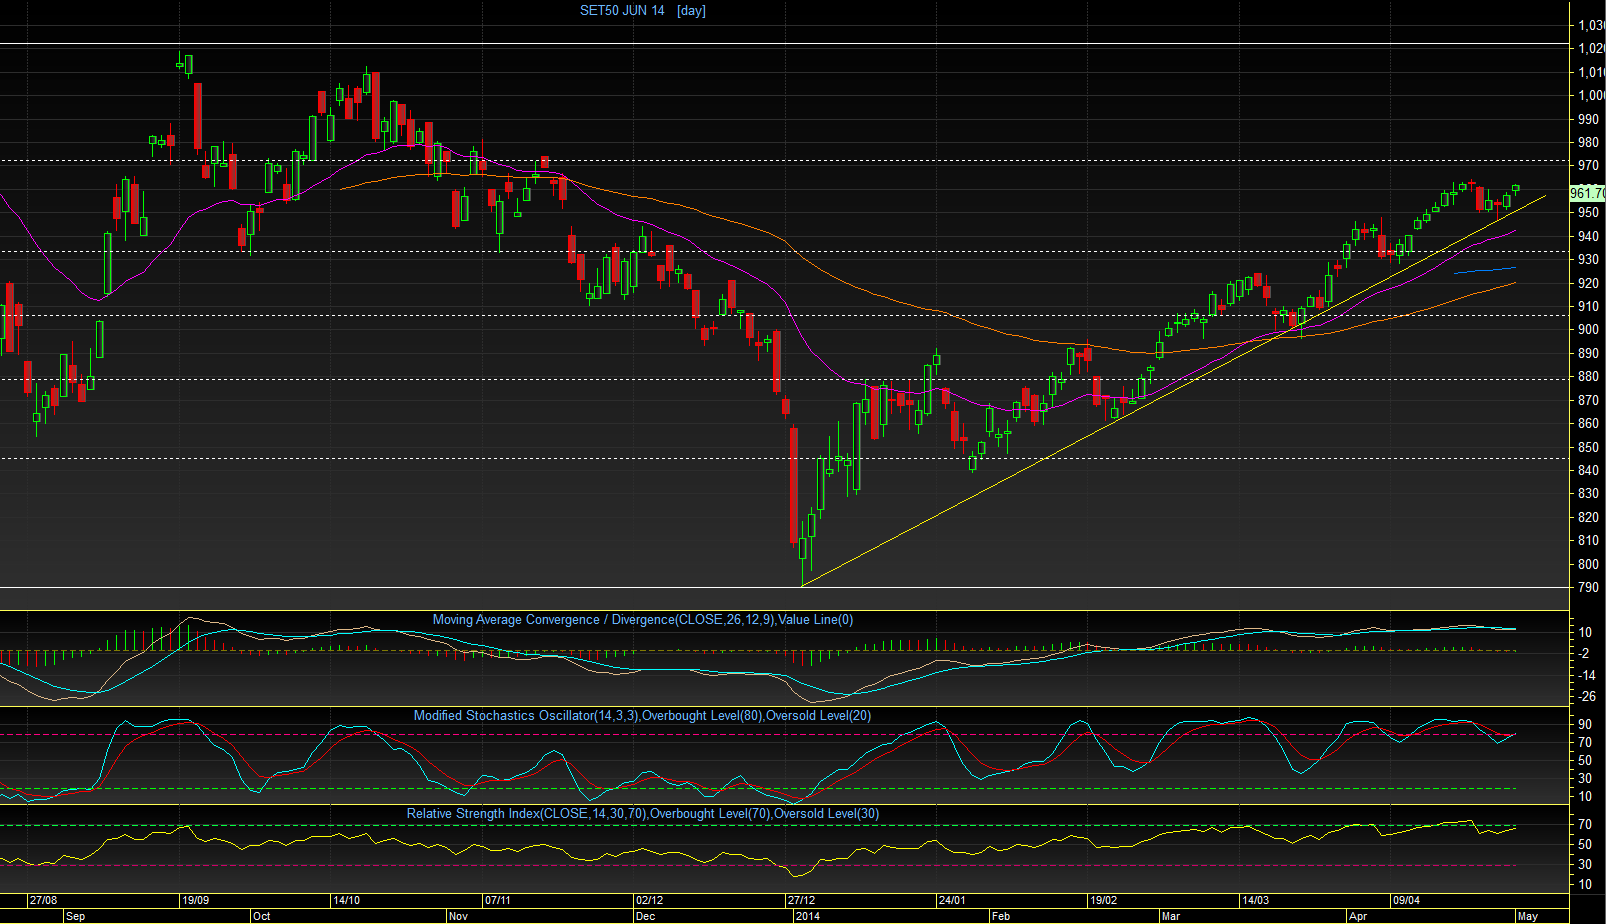
Task: Click the 09/04 date label
Action: (x=1406, y=900)
